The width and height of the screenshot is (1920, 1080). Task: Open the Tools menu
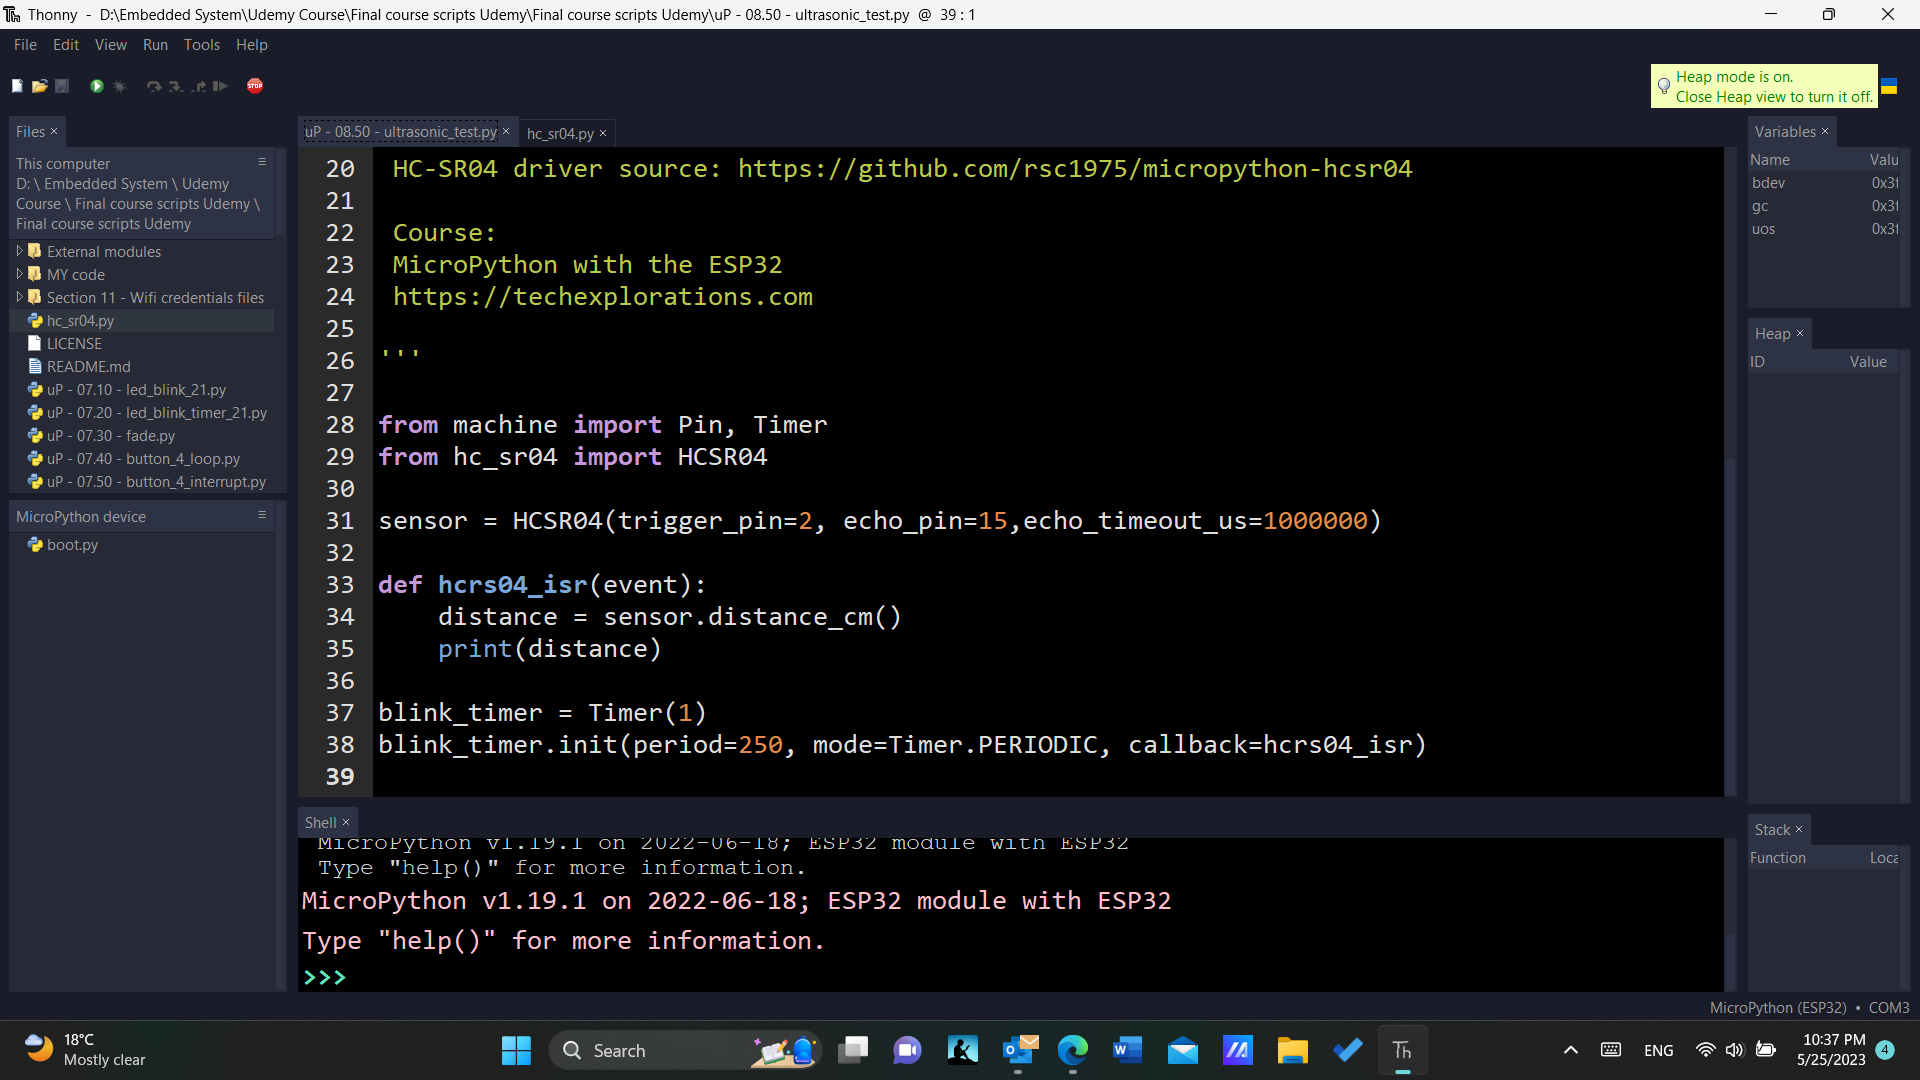[x=201, y=45]
